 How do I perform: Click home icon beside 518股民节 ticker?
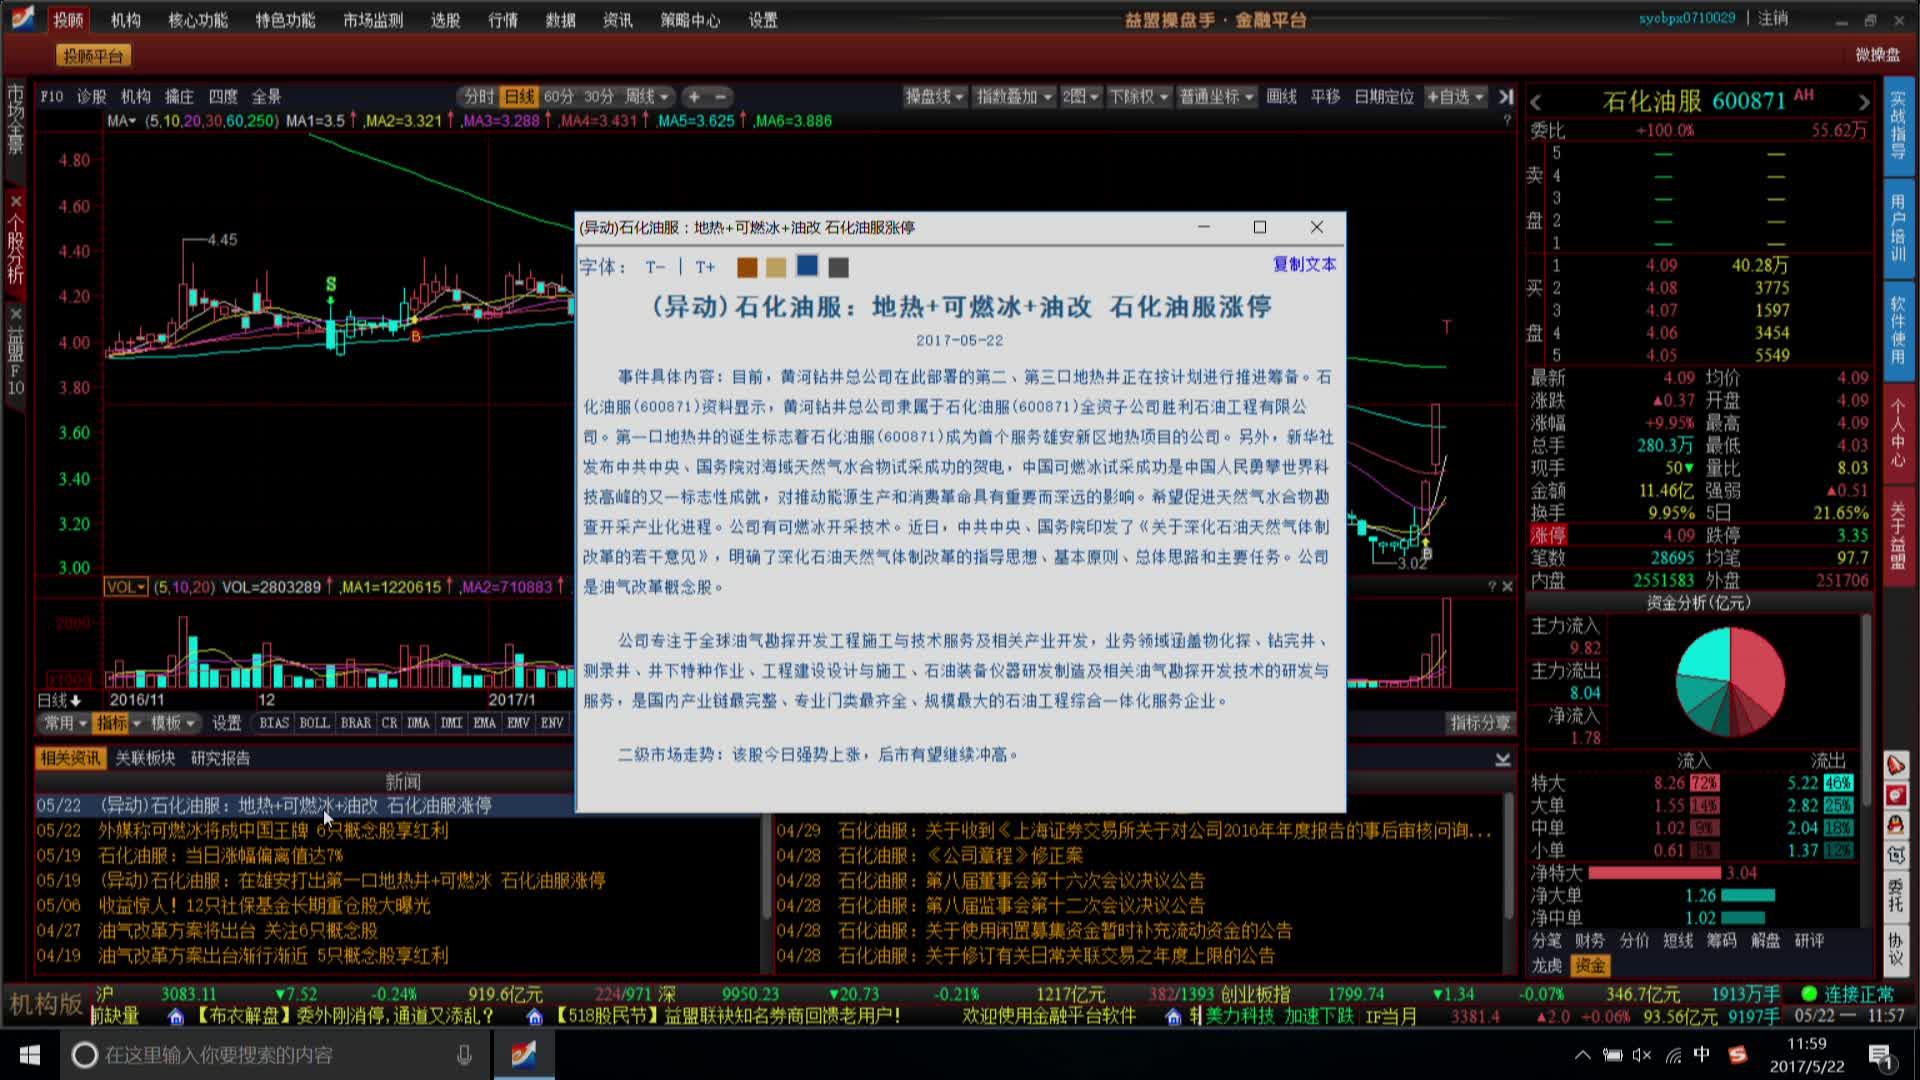[535, 1017]
